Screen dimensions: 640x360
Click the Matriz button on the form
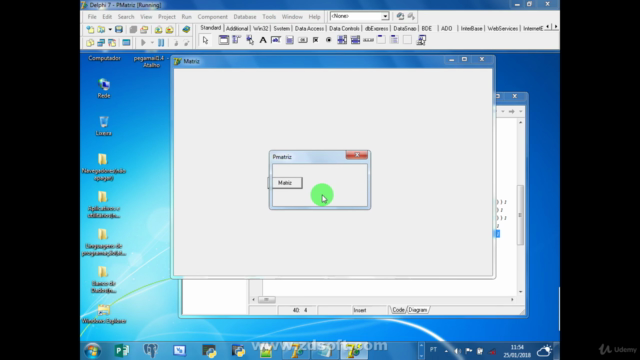click(x=285, y=183)
